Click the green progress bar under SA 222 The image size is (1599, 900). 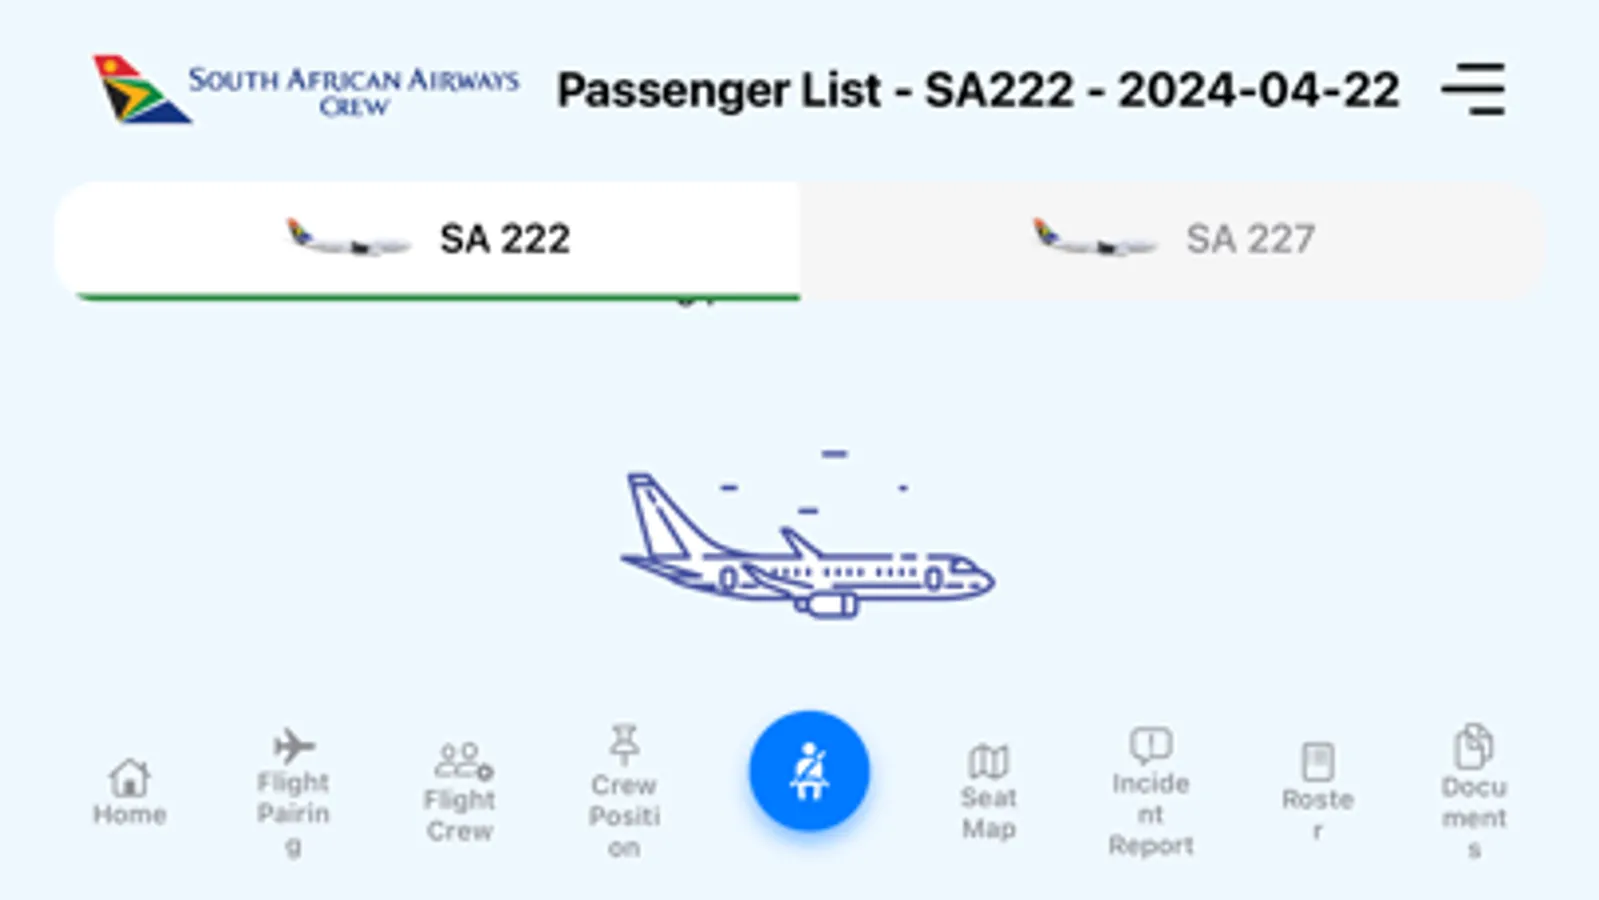point(434,294)
